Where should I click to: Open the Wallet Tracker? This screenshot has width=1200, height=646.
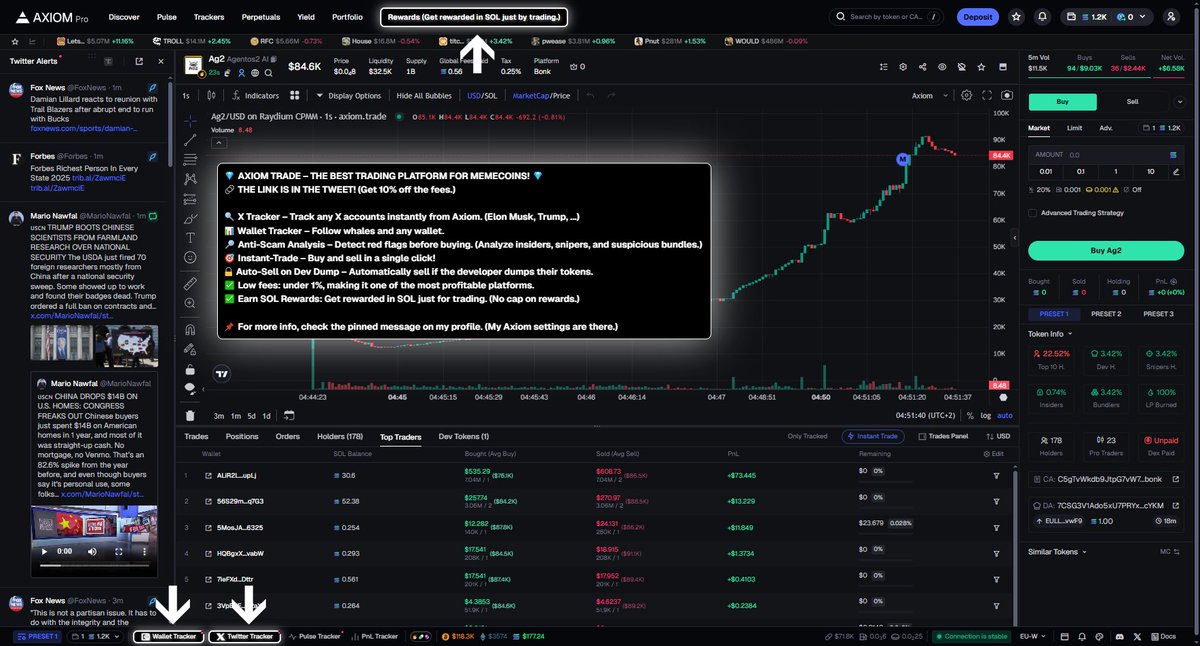(x=169, y=636)
